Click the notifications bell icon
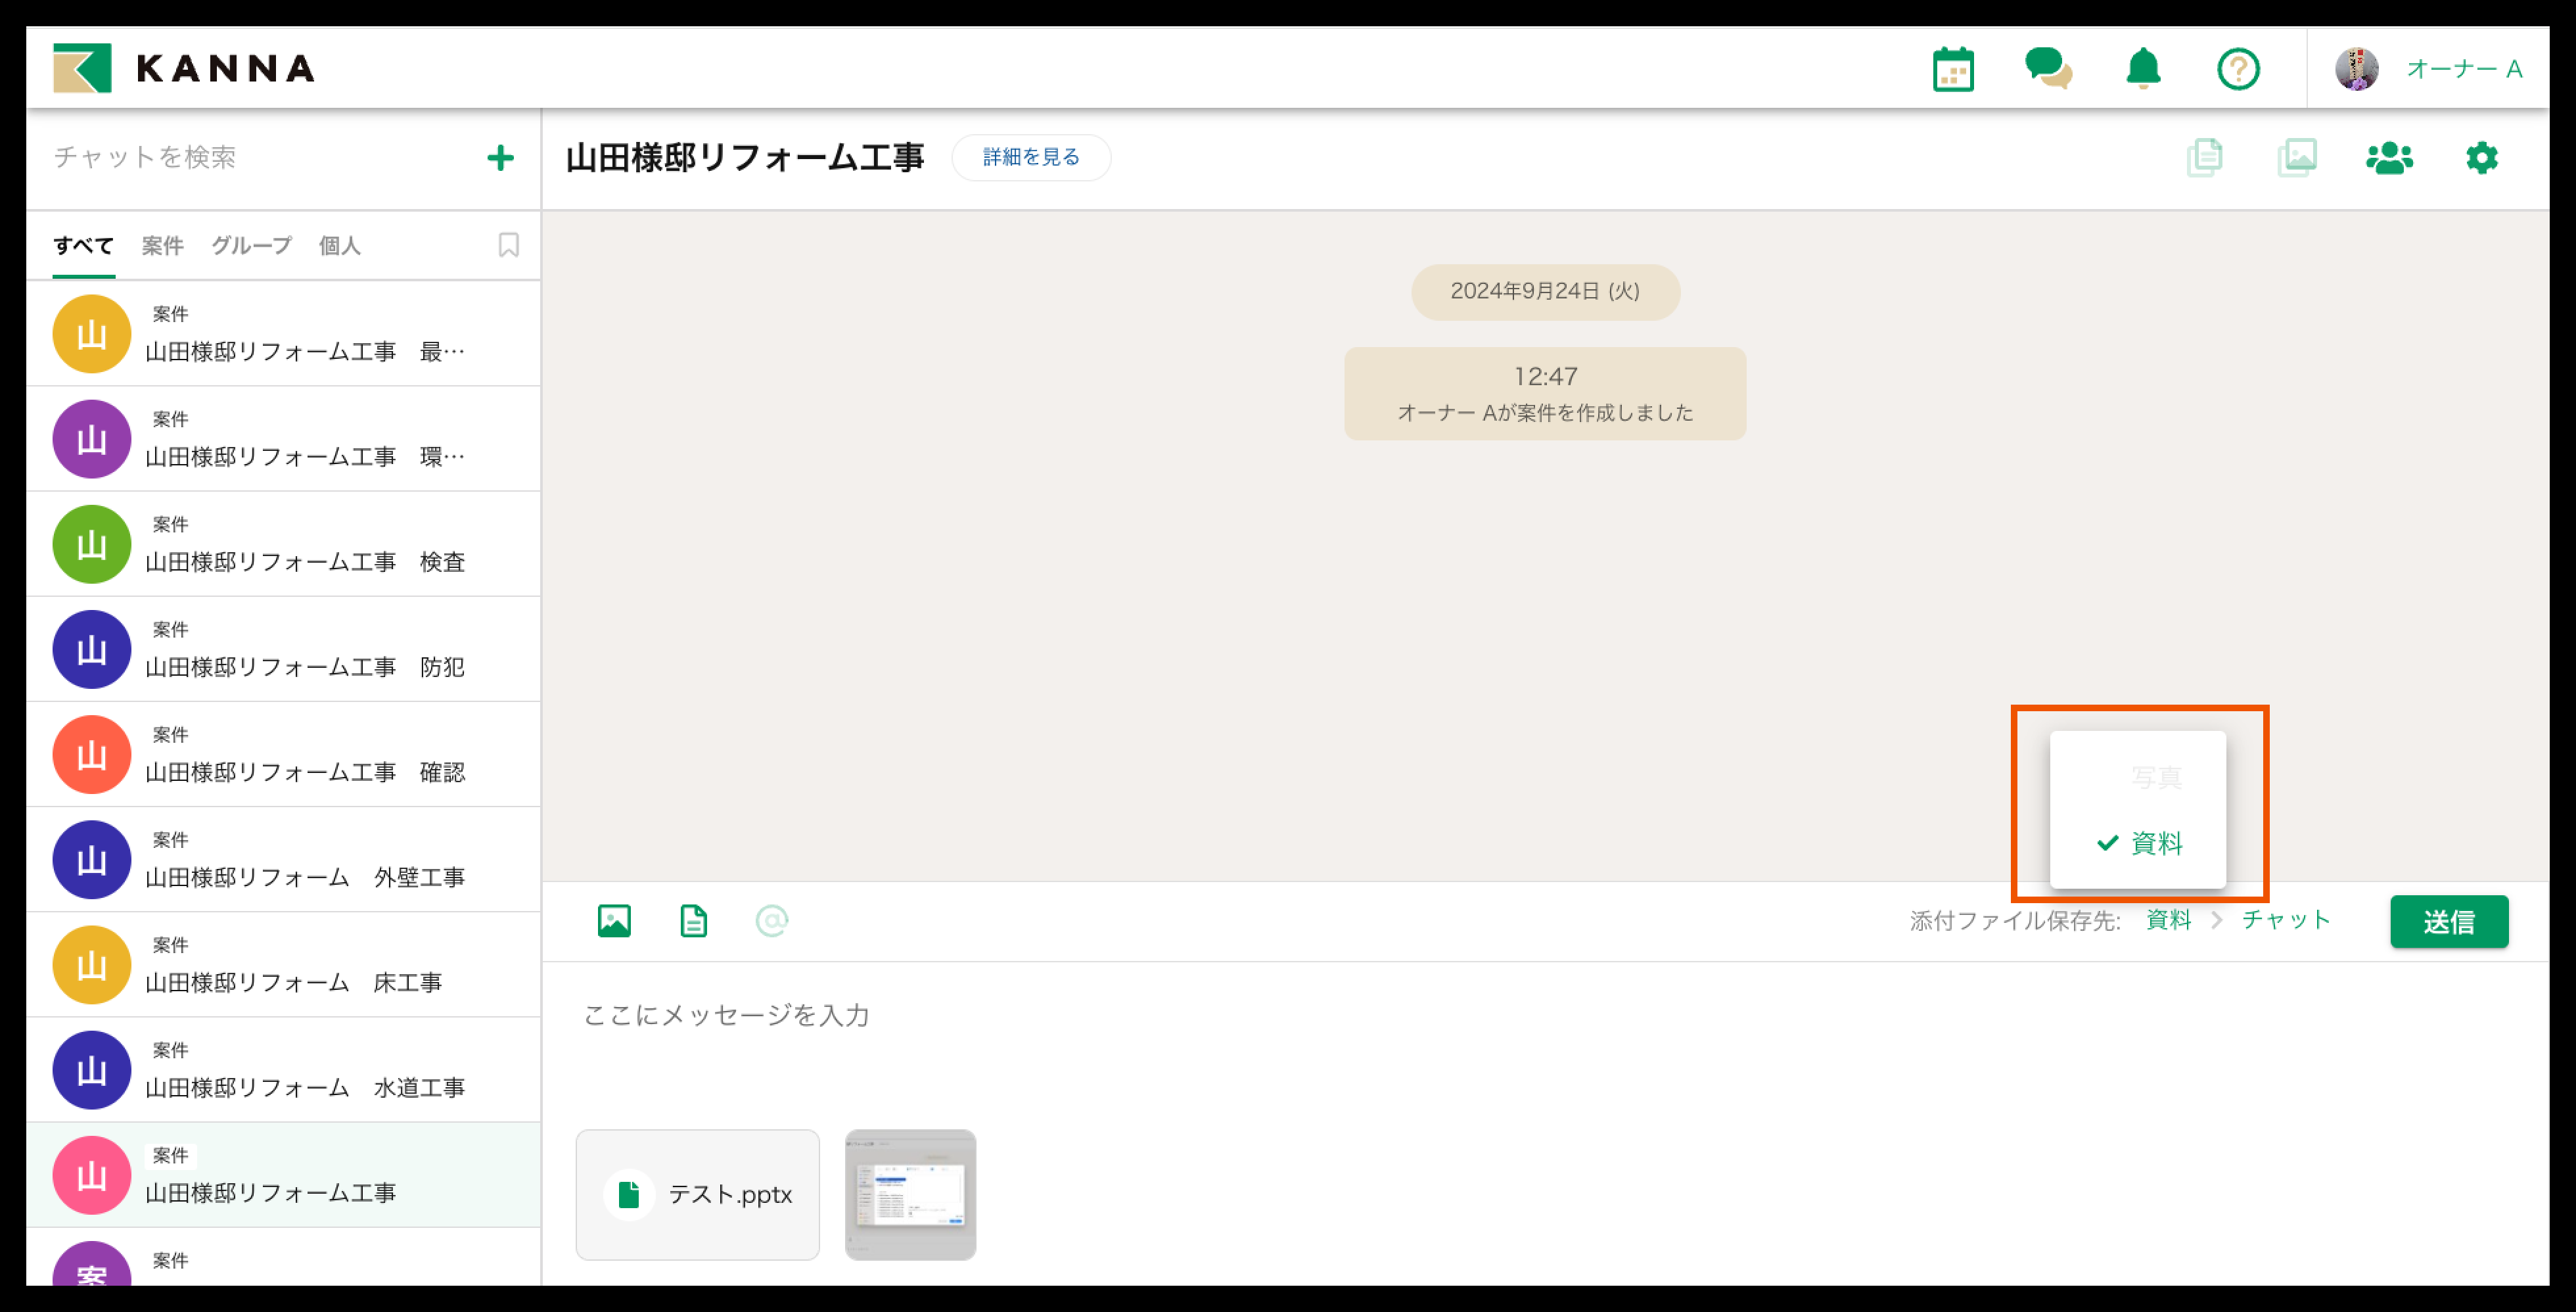The height and width of the screenshot is (1312, 2576). click(x=2143, y=69)
